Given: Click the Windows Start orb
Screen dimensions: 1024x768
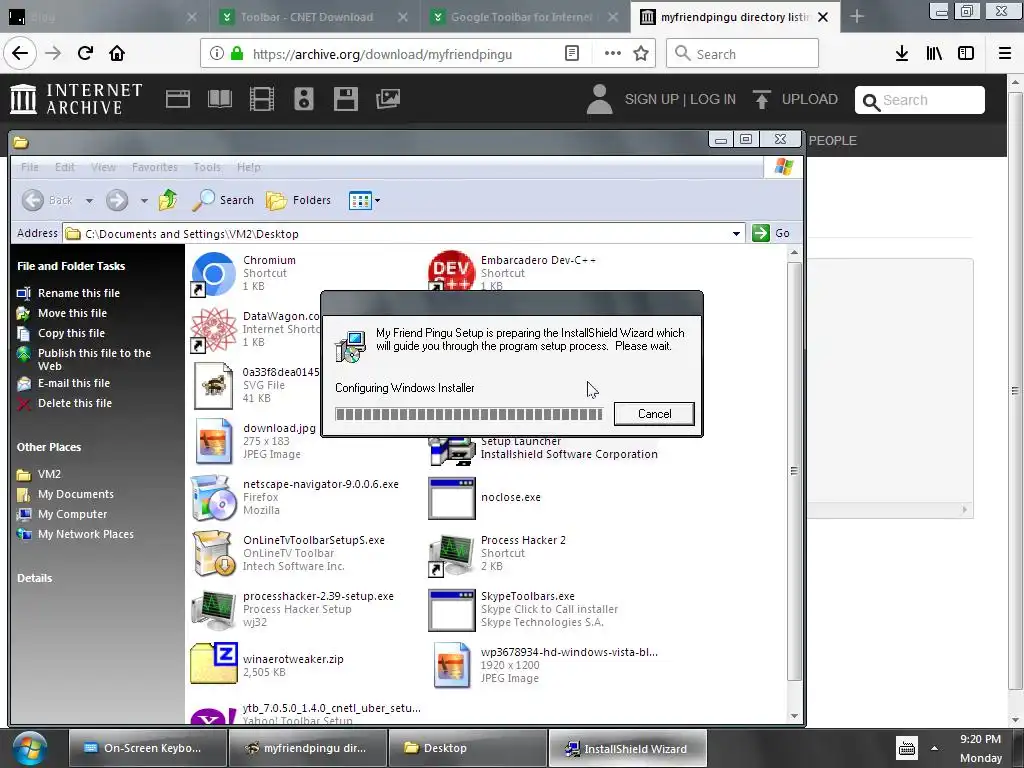Looking at the screenshot, I should tap(29, 748).
